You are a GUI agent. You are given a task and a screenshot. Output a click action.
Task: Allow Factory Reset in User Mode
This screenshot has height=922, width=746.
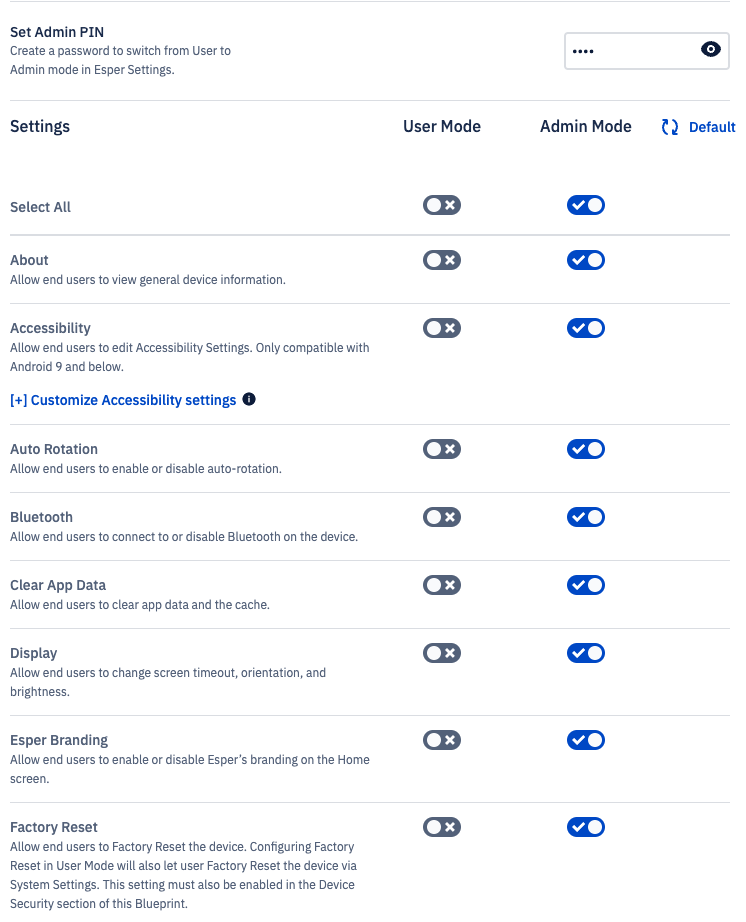click(x=441, y=827)
